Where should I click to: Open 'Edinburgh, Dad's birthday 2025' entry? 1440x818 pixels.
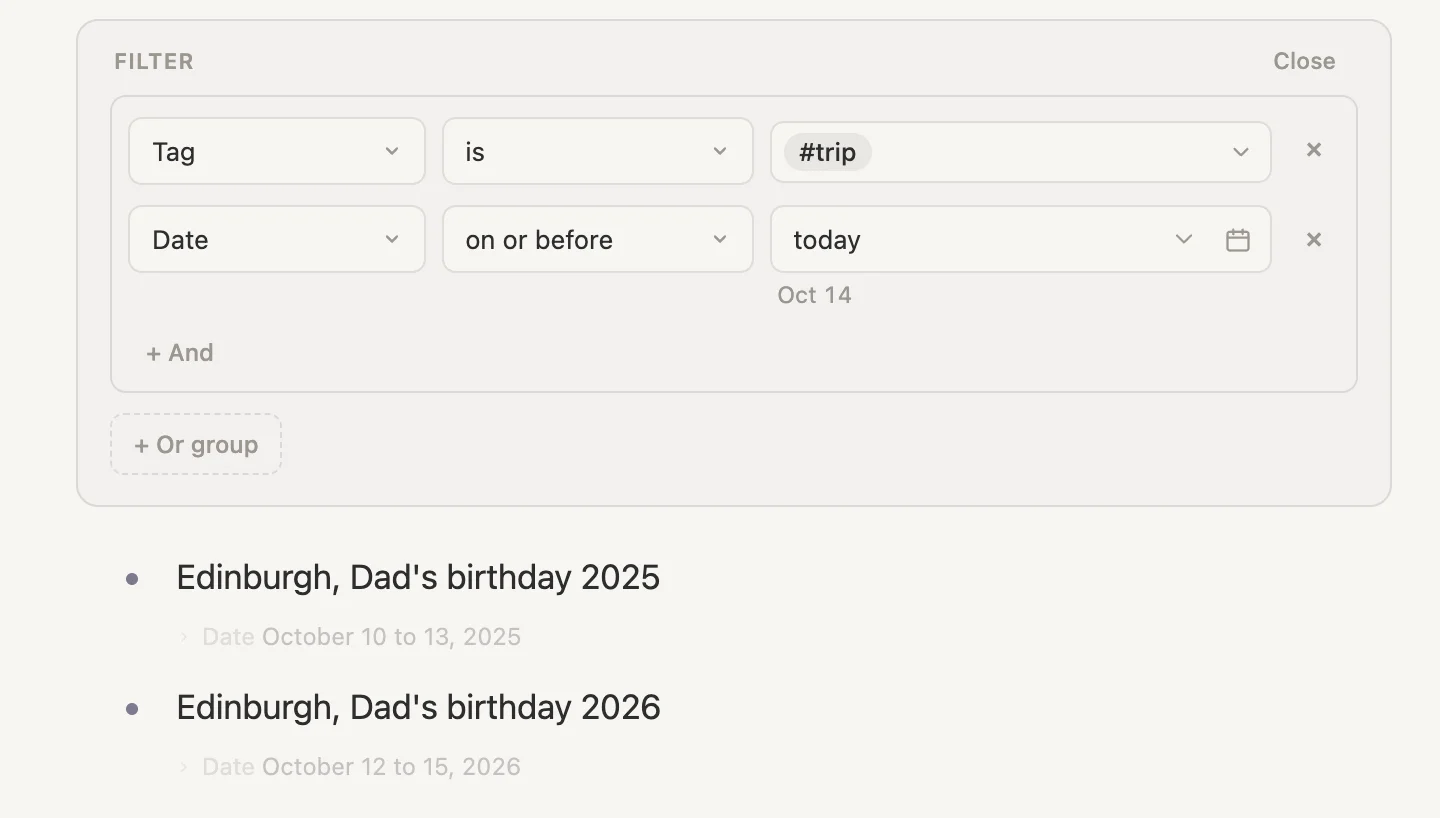(418, 577)
